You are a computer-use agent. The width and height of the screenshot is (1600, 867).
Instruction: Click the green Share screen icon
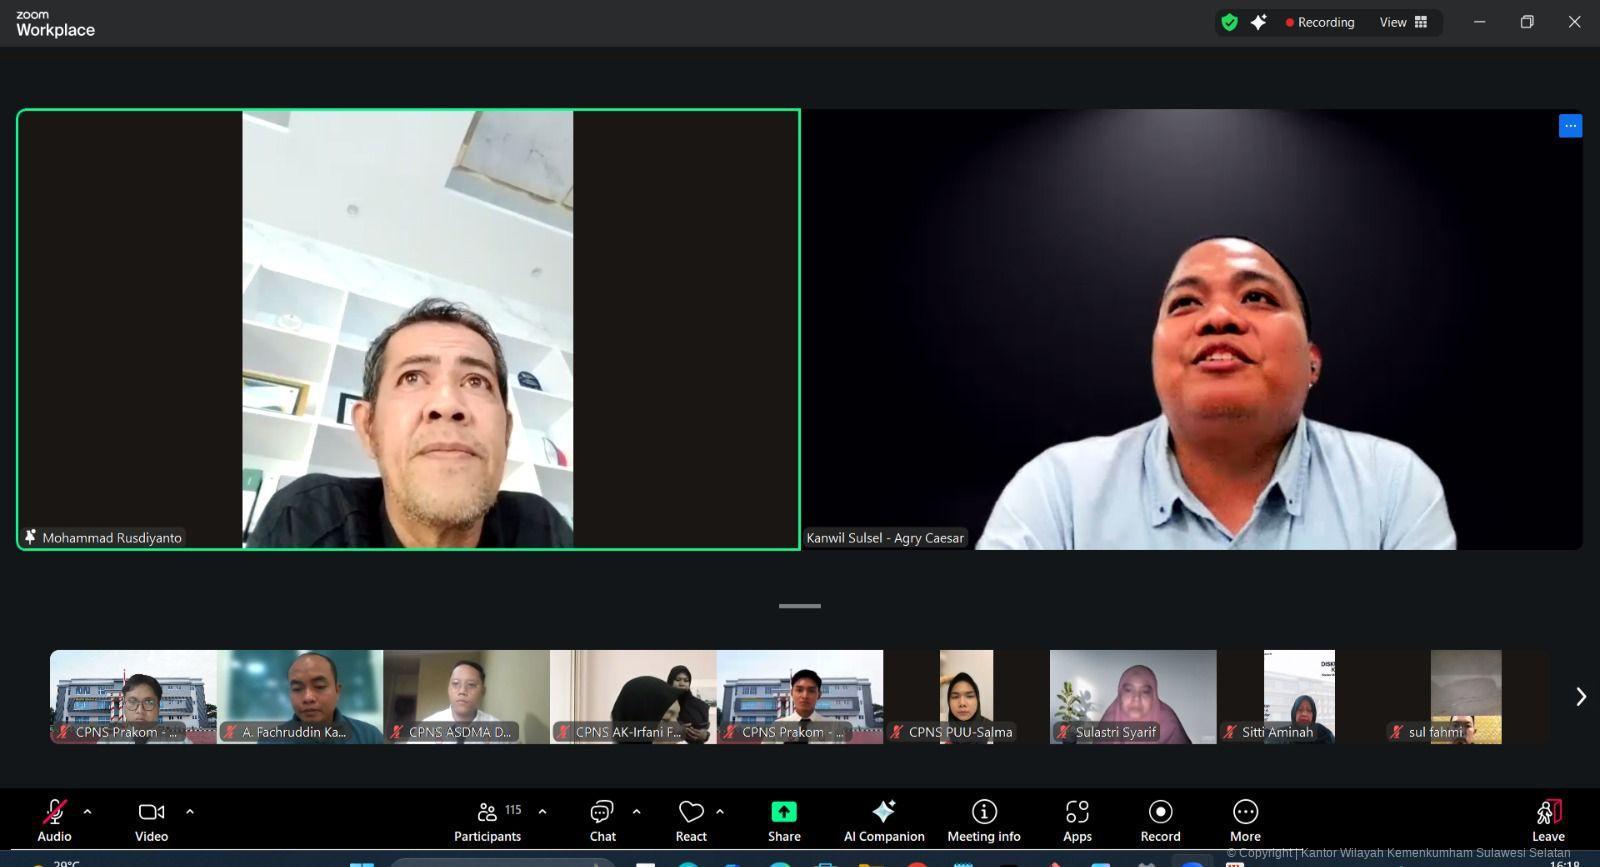[x=784, y=811]
